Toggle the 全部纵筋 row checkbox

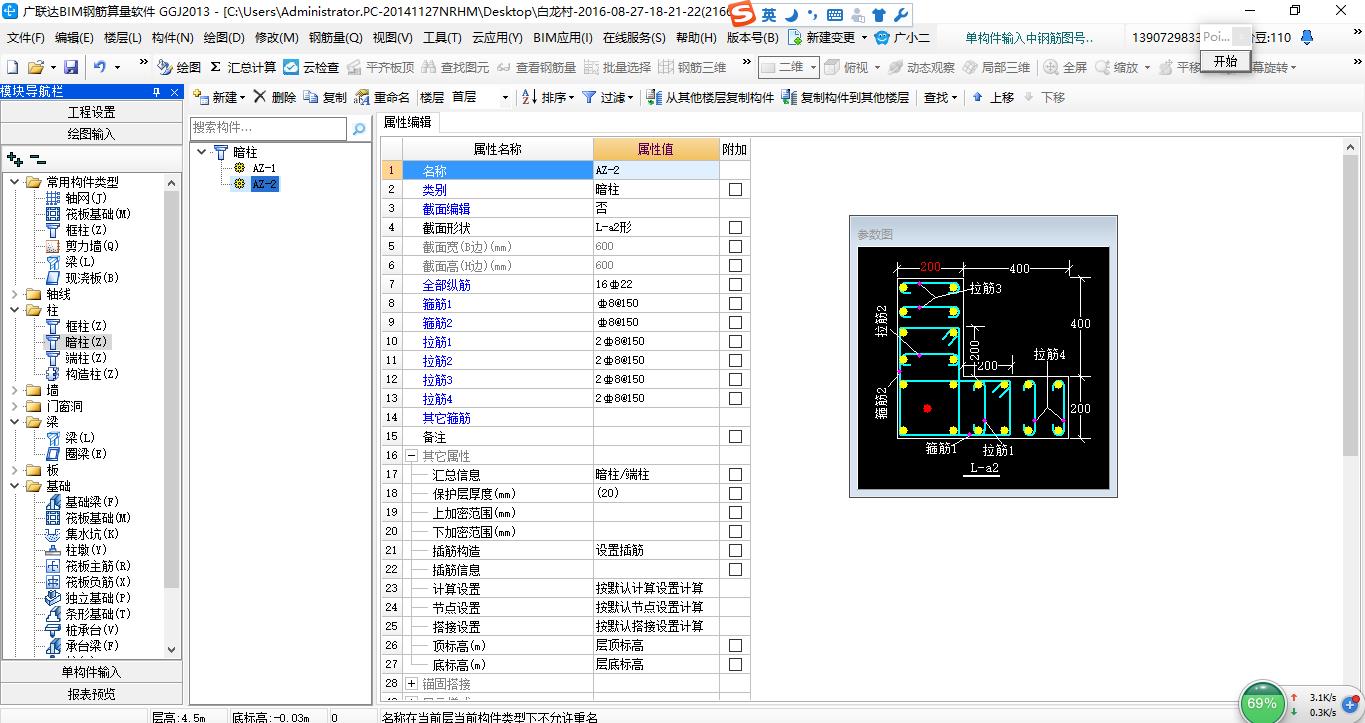point(735,284)
